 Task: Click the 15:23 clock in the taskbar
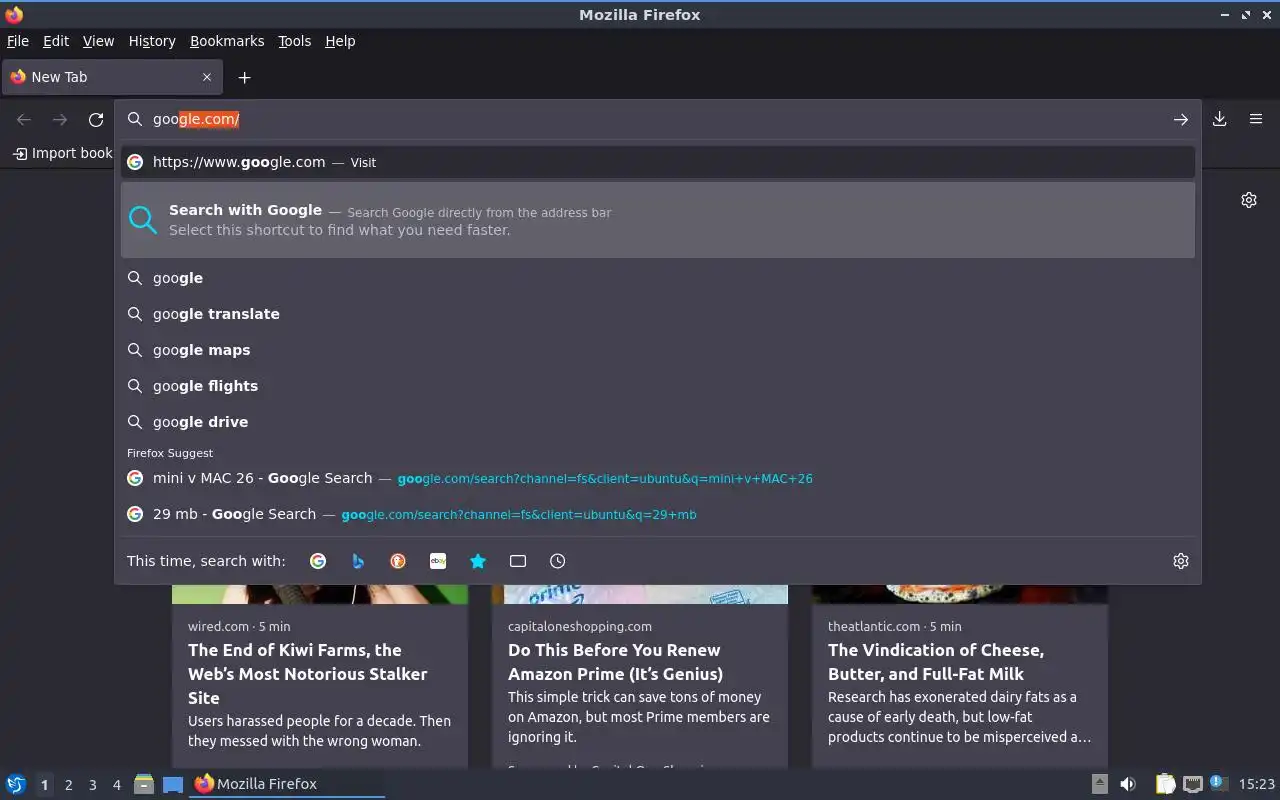coord(1257,784)
